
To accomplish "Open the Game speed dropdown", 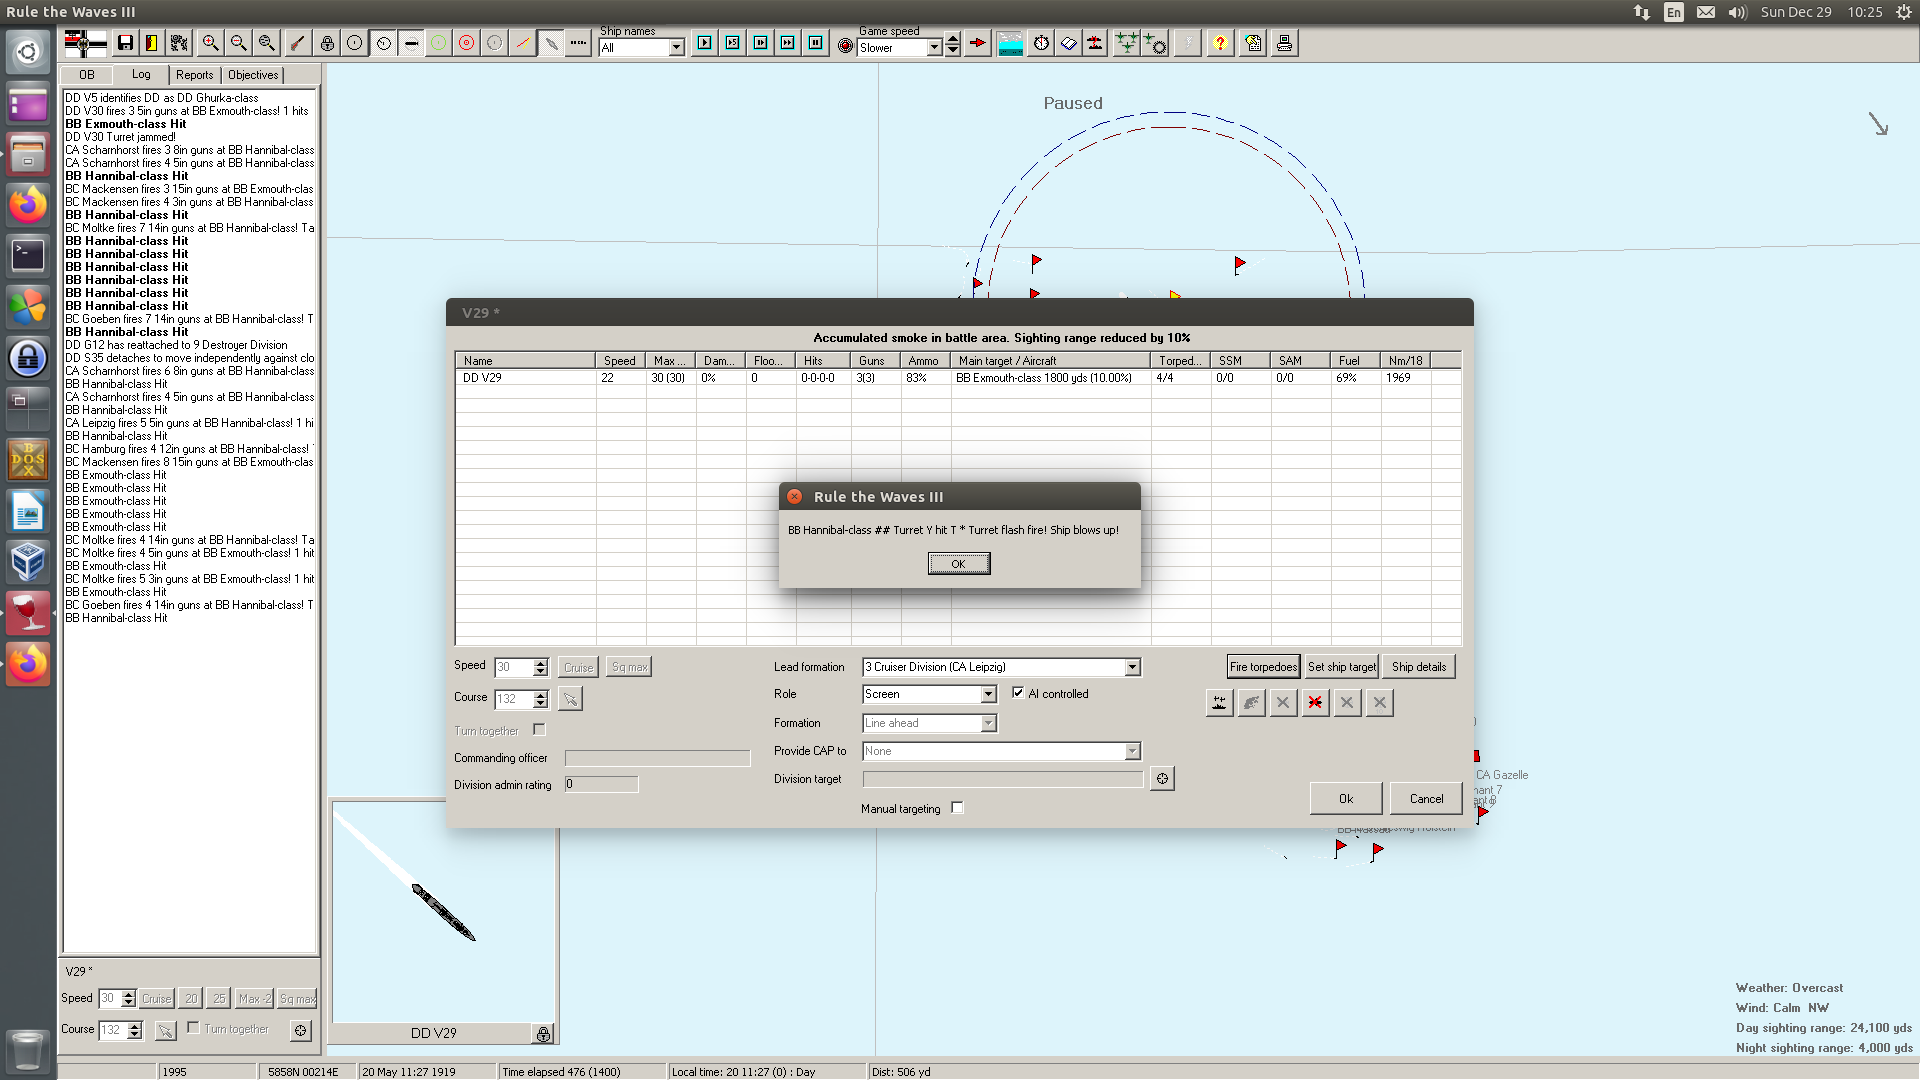I will (x=934, y=48).
